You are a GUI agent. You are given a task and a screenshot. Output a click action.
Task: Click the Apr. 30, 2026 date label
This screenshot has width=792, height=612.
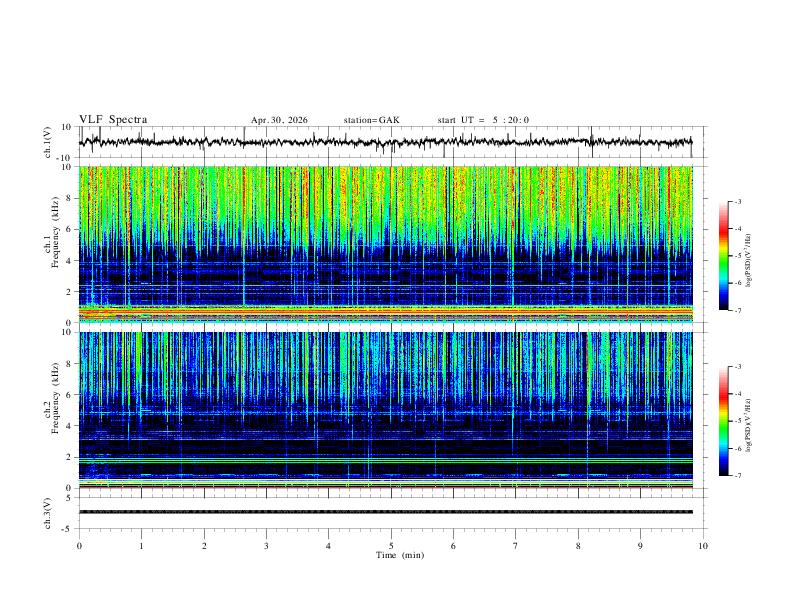(279, 120)
